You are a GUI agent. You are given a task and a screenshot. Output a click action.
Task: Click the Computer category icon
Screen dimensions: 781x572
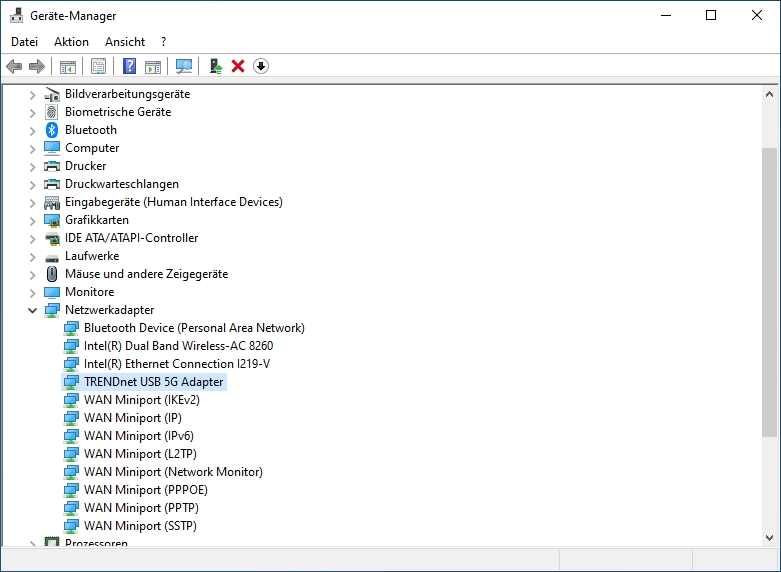pos(52,148)
